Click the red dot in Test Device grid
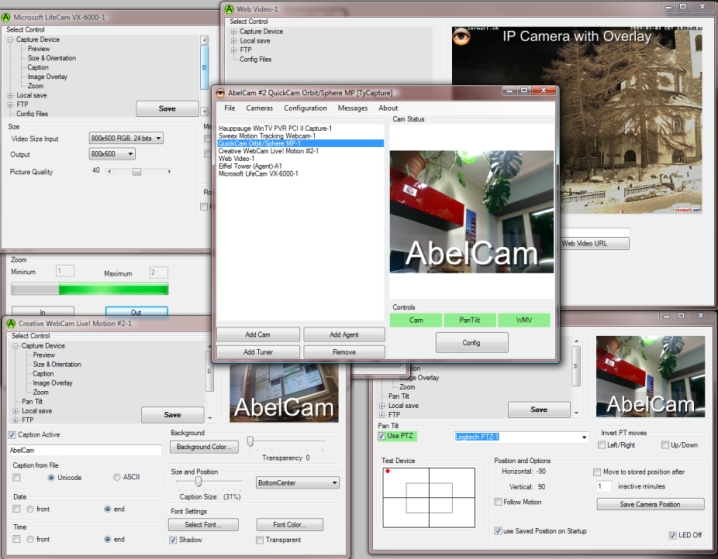Viewport: 718px width, 559px height. coord(387,470)
